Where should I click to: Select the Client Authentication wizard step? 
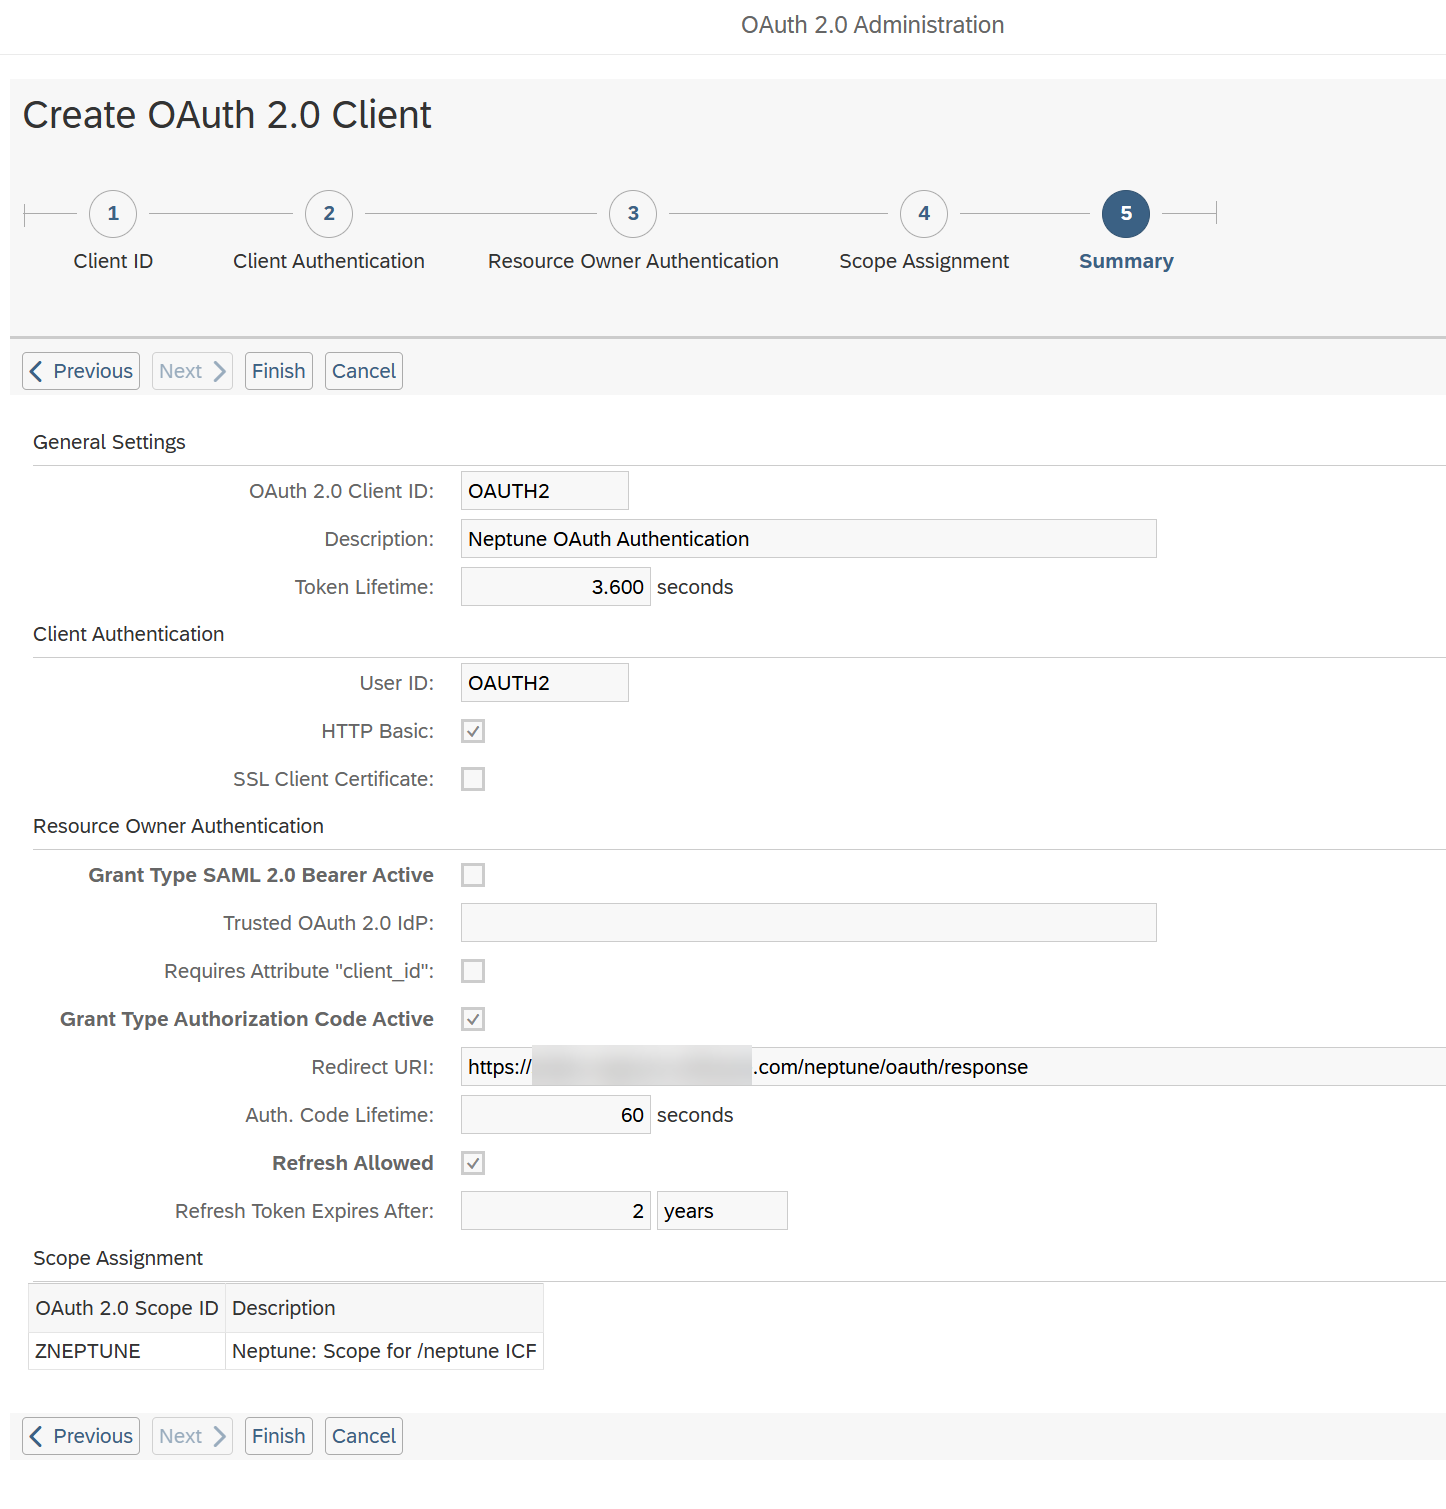point(328,213)
